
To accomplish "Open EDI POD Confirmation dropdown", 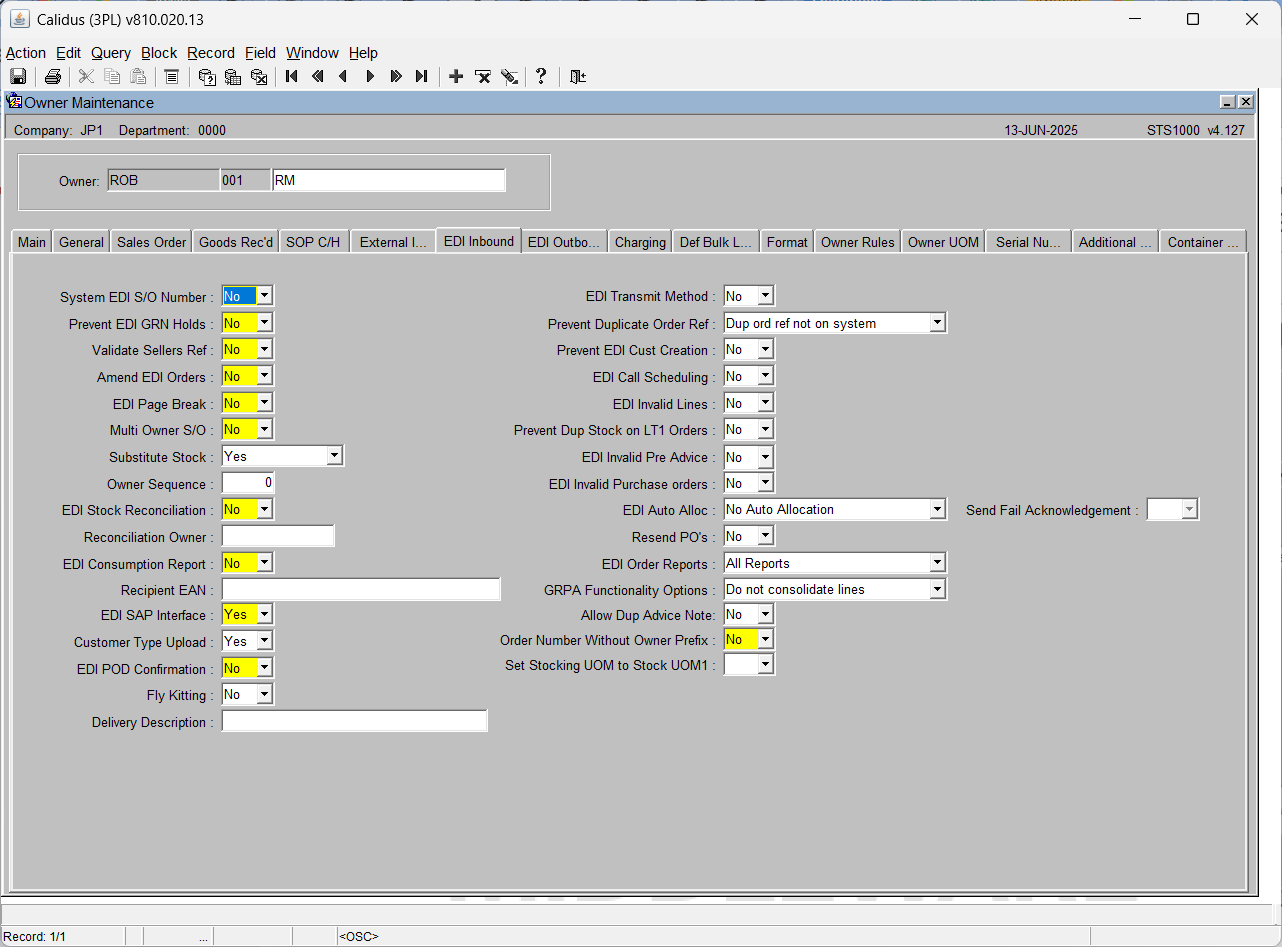I will (264, 668).
